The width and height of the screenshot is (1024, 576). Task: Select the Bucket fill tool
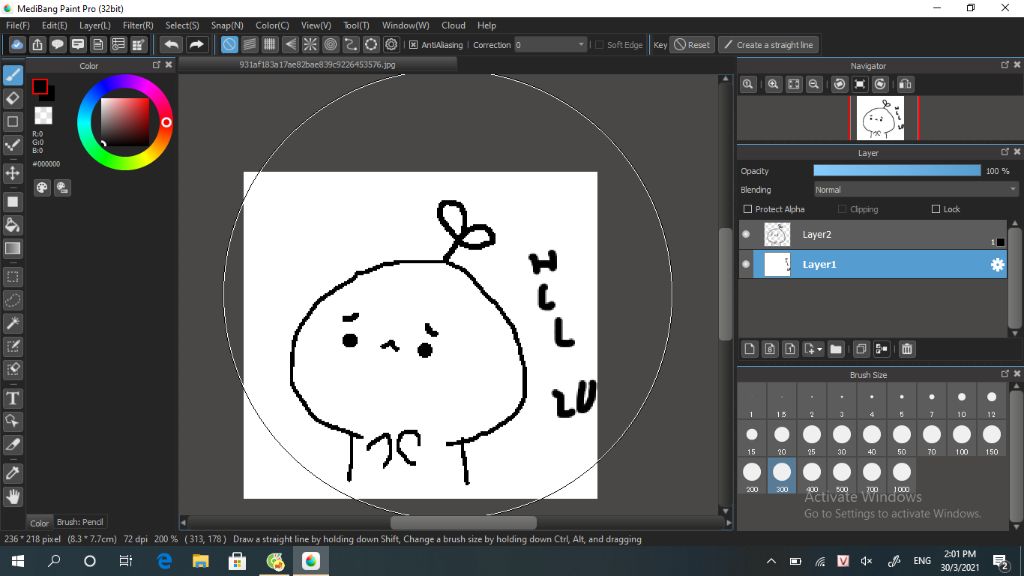[12, 225]
